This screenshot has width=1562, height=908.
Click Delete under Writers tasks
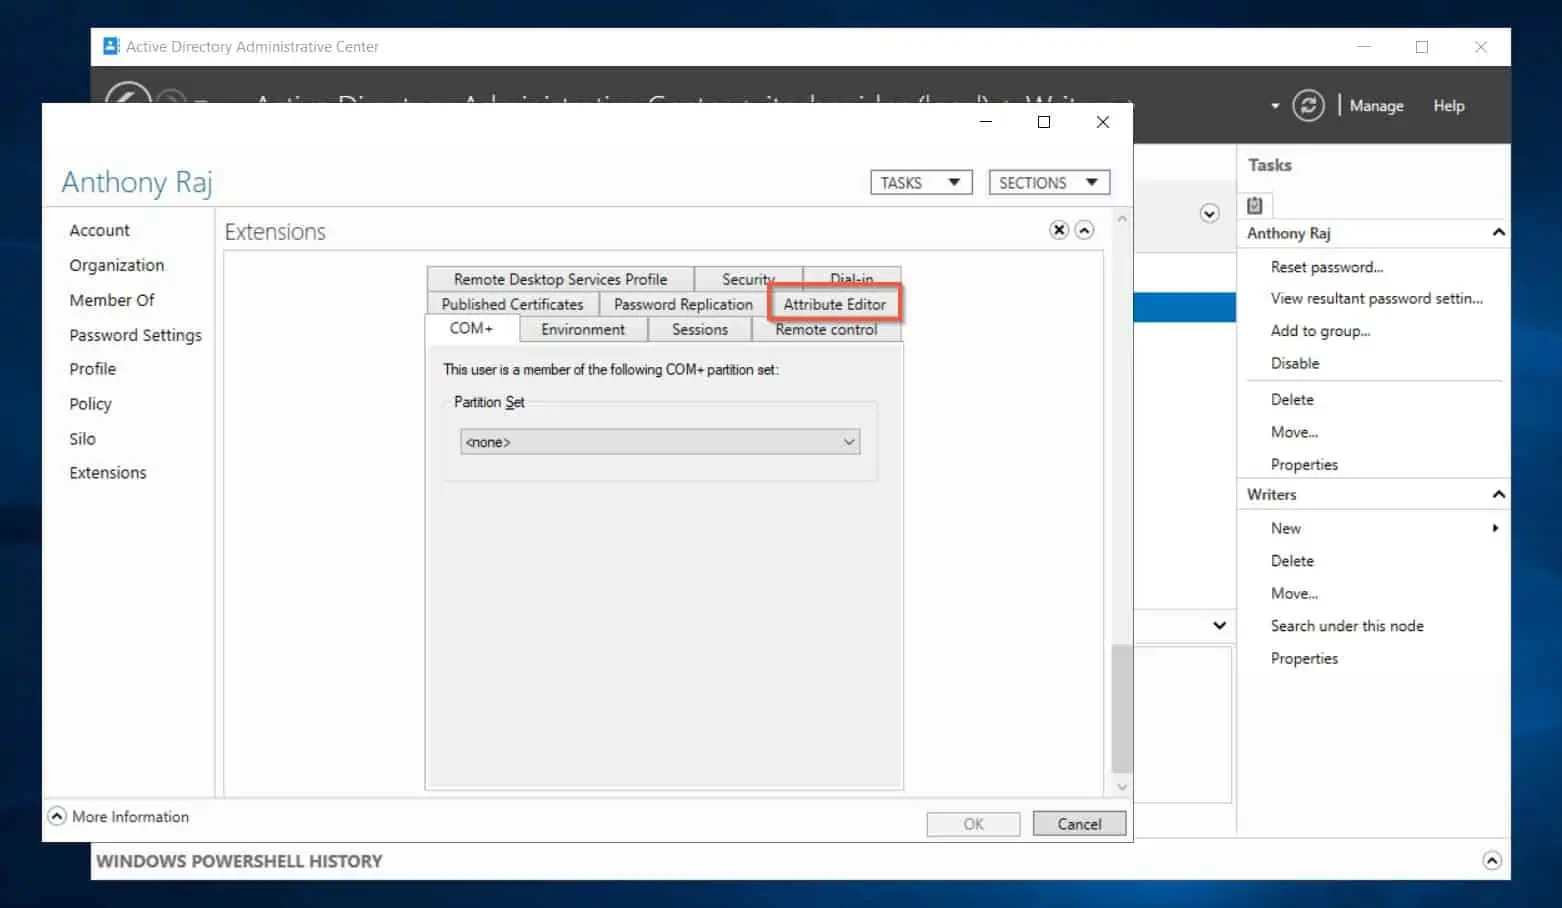pyautogui.click(x=1292, y=561)
